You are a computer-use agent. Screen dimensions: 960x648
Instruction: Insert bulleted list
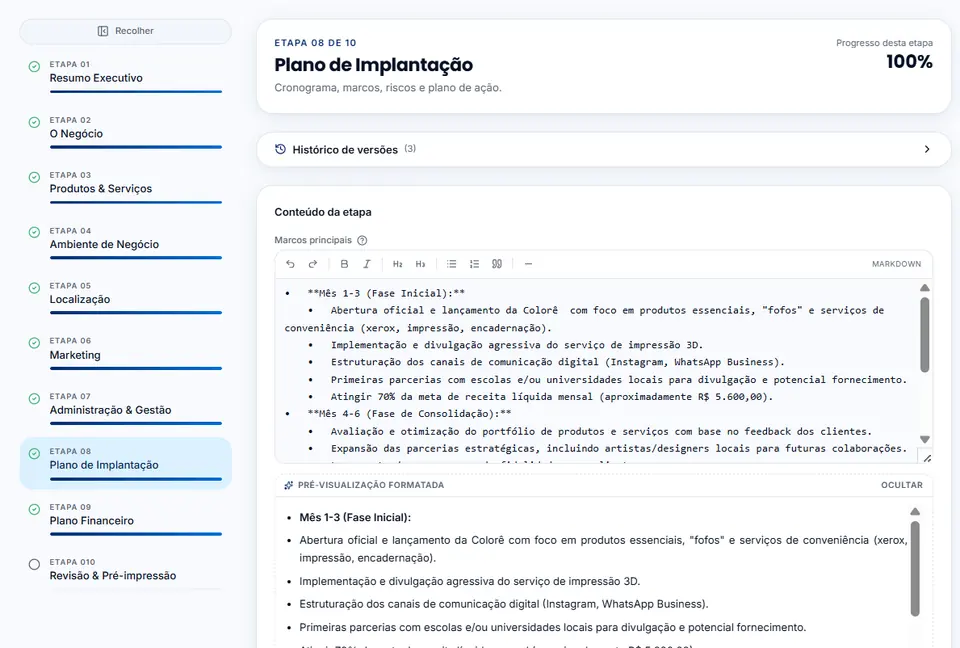point(451,264)
